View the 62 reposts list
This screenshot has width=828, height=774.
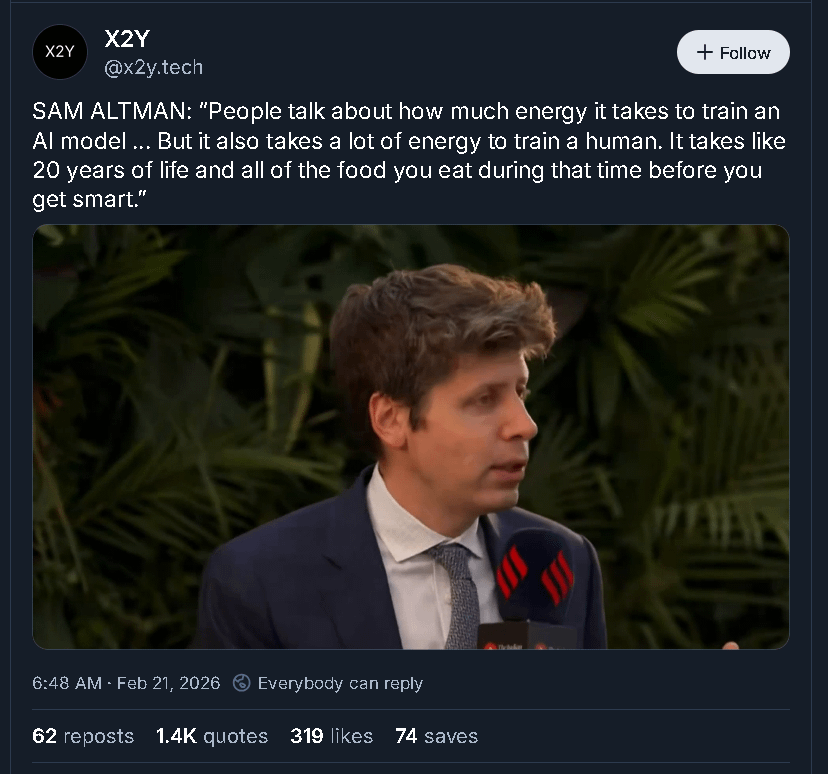[83, 736]
